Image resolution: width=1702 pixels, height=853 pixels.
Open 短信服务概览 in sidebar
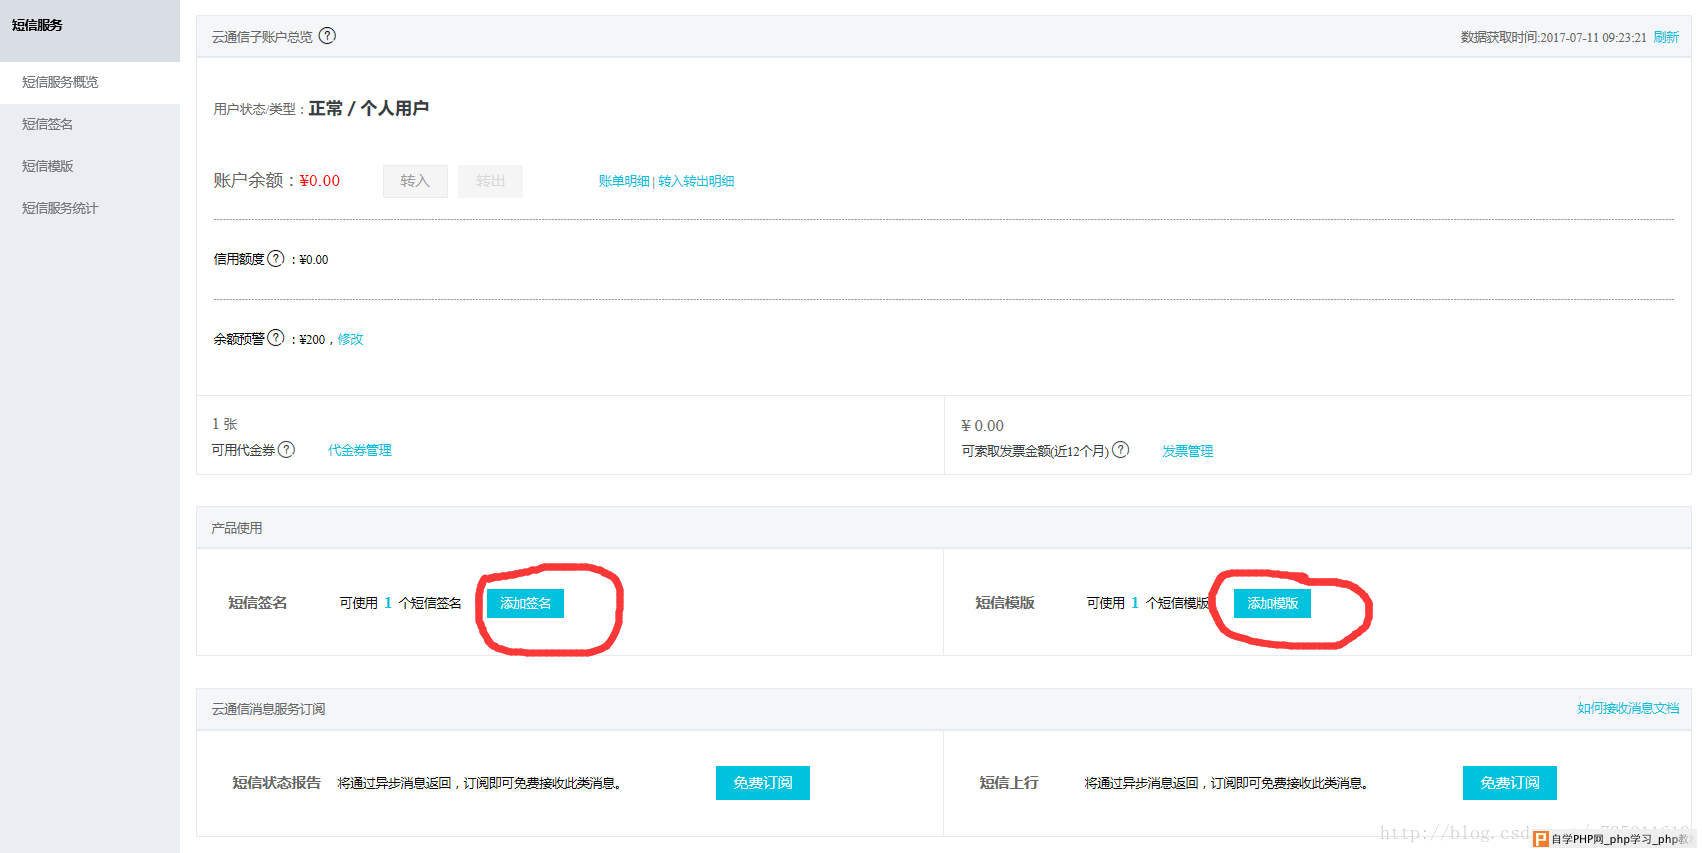pos(90,82)
